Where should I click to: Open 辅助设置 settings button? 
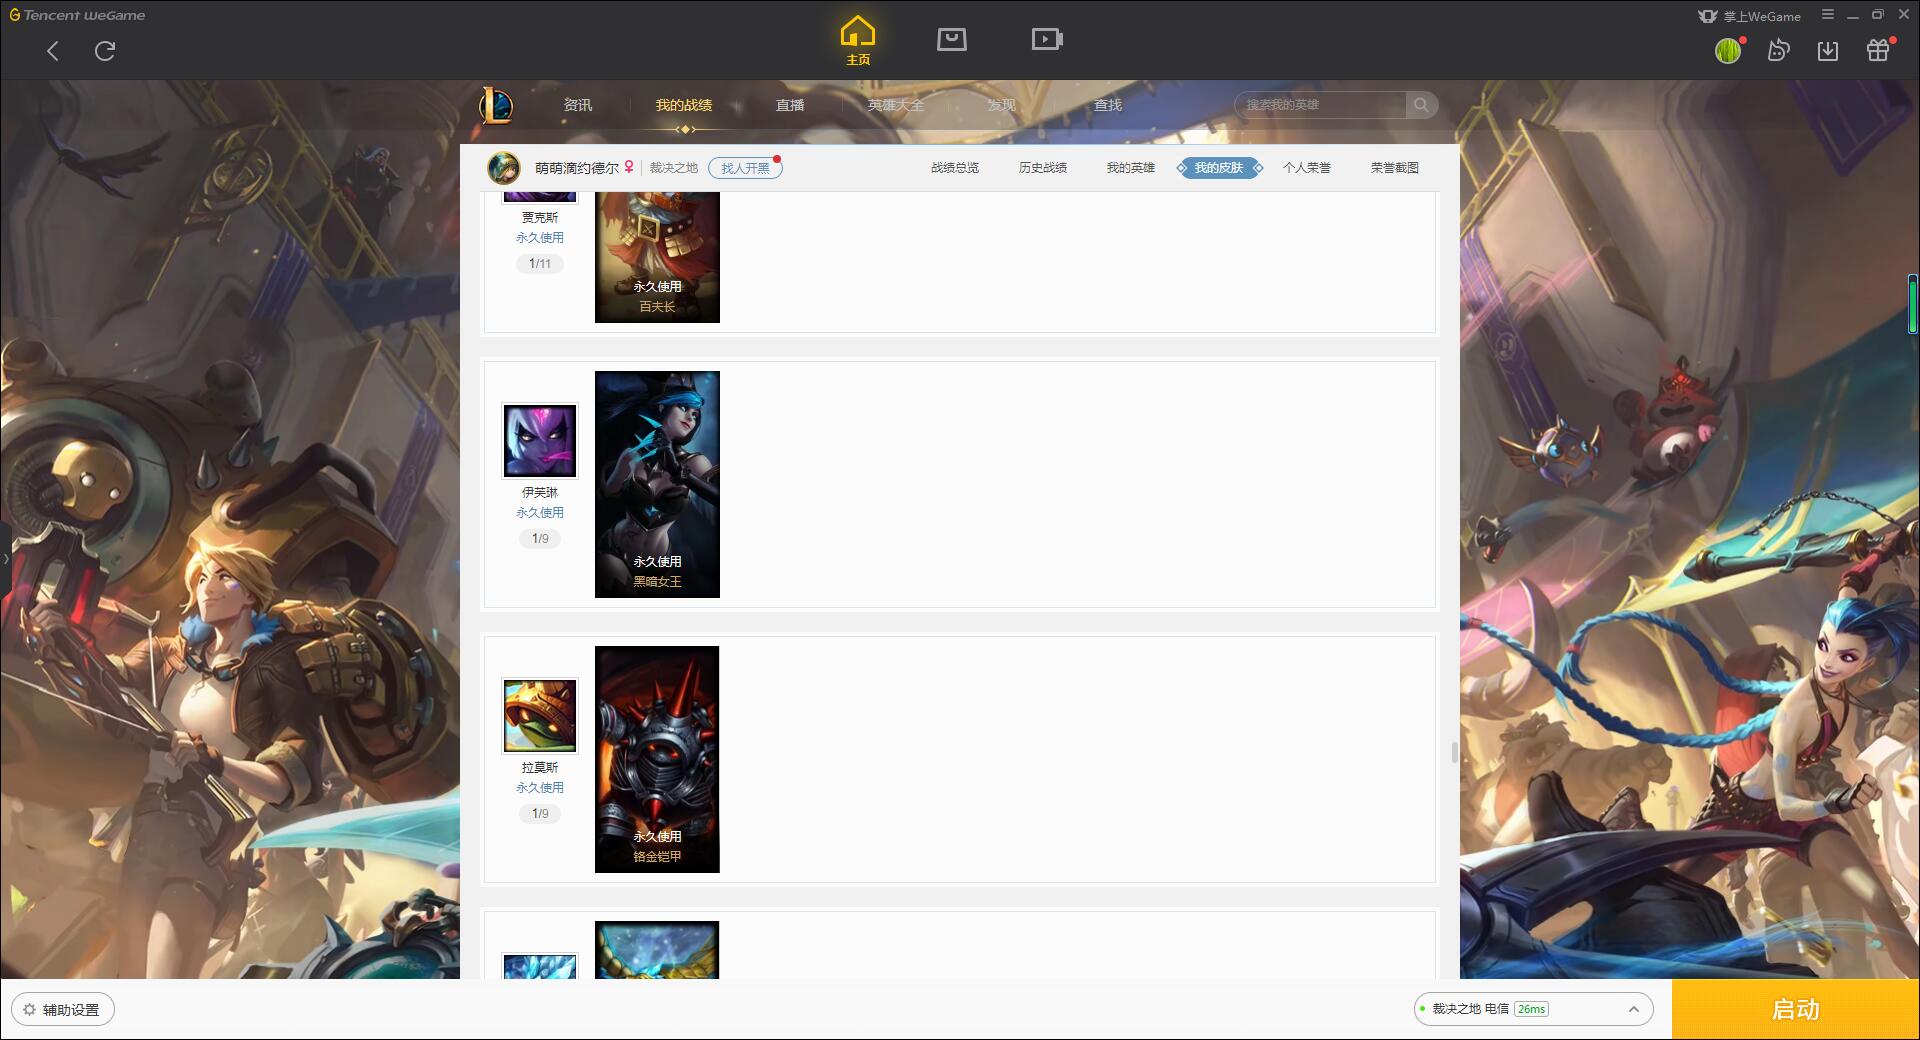(x=63, y=1010)
